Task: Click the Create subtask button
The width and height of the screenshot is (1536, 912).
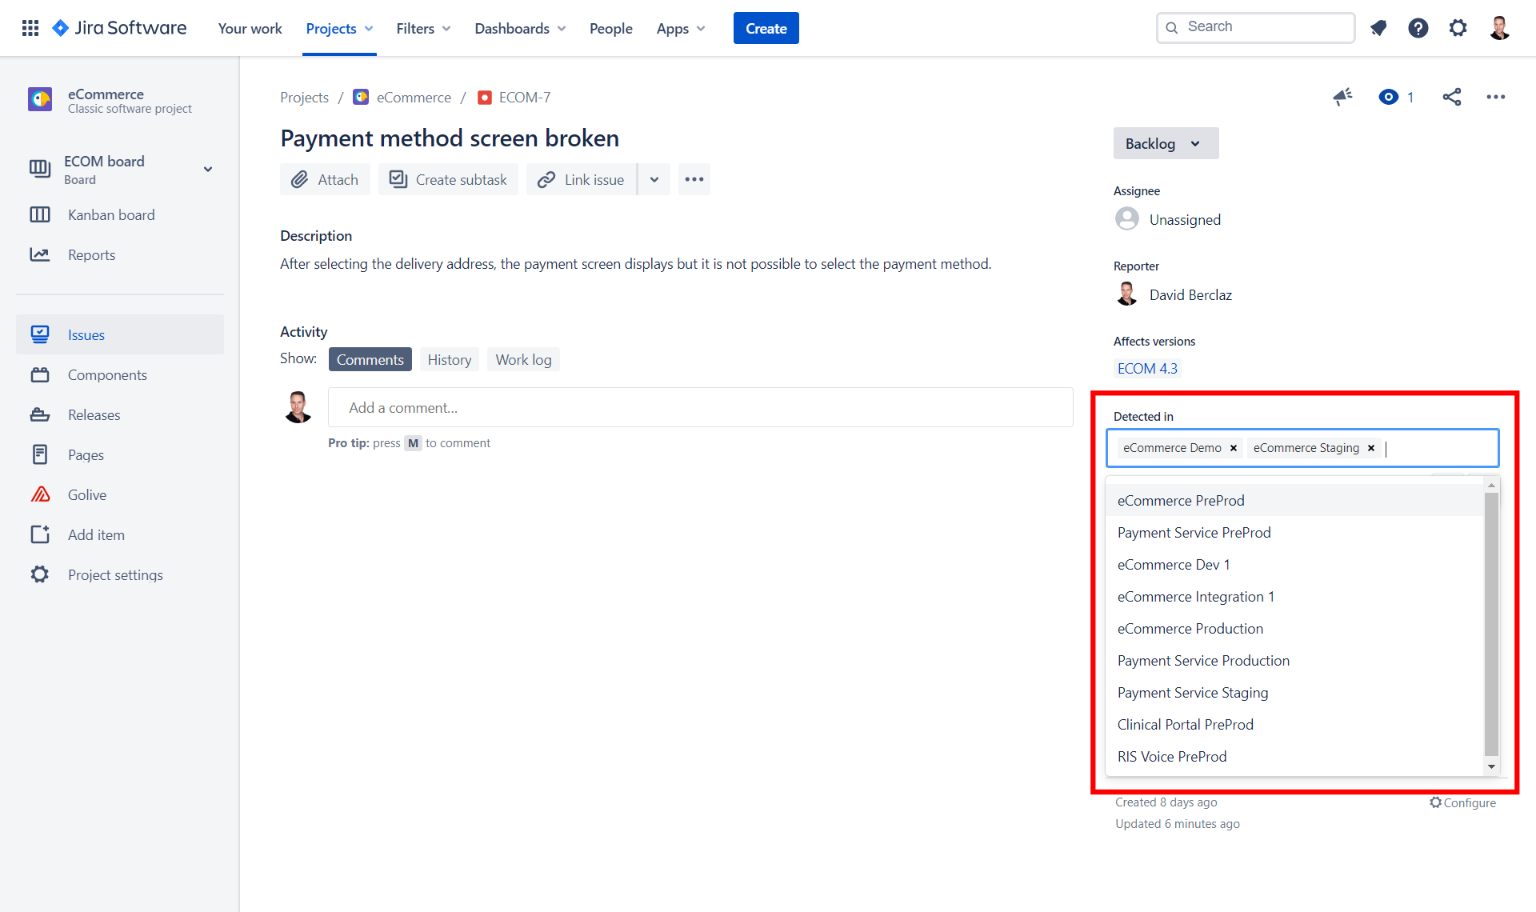Action: (x=448, y=180)
